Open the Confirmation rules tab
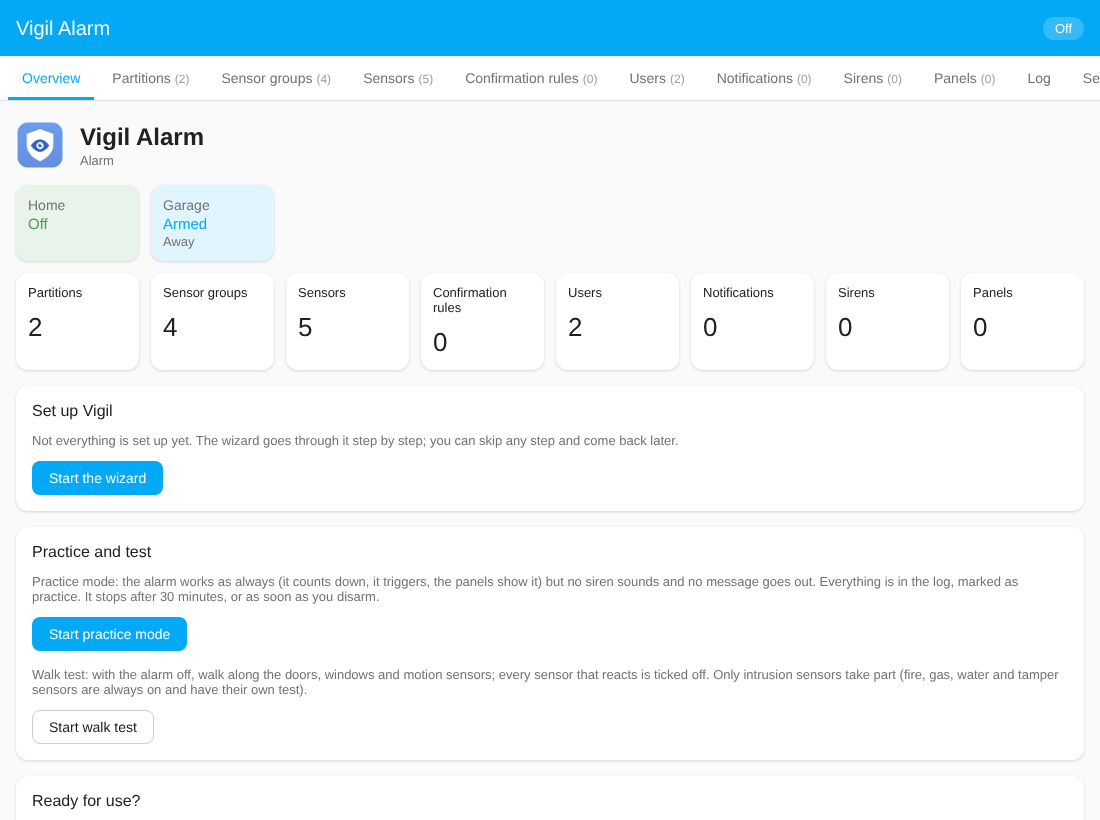Viewport: 1100px width, 820px height. 531,79
